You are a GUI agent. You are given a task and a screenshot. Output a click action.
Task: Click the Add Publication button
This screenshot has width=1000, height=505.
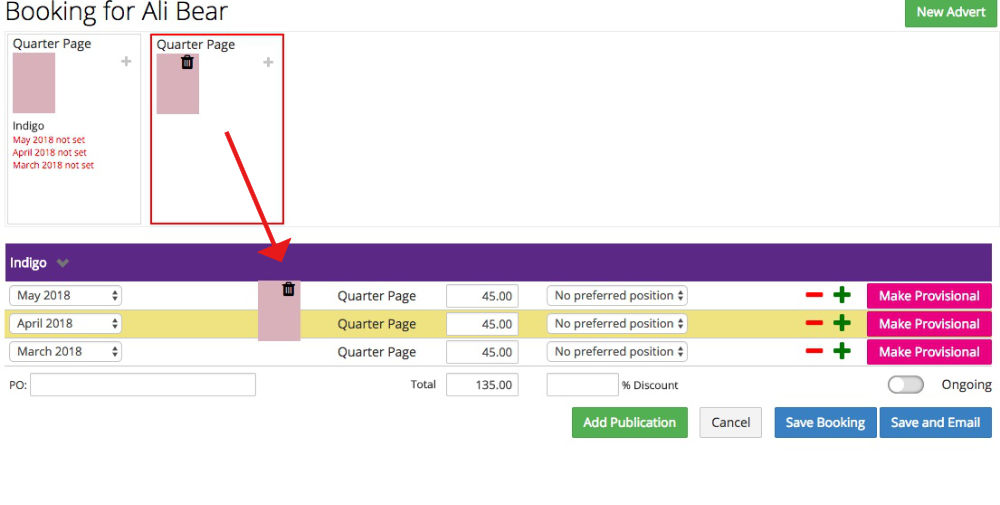pyautogui.click(x=629, y=422)
